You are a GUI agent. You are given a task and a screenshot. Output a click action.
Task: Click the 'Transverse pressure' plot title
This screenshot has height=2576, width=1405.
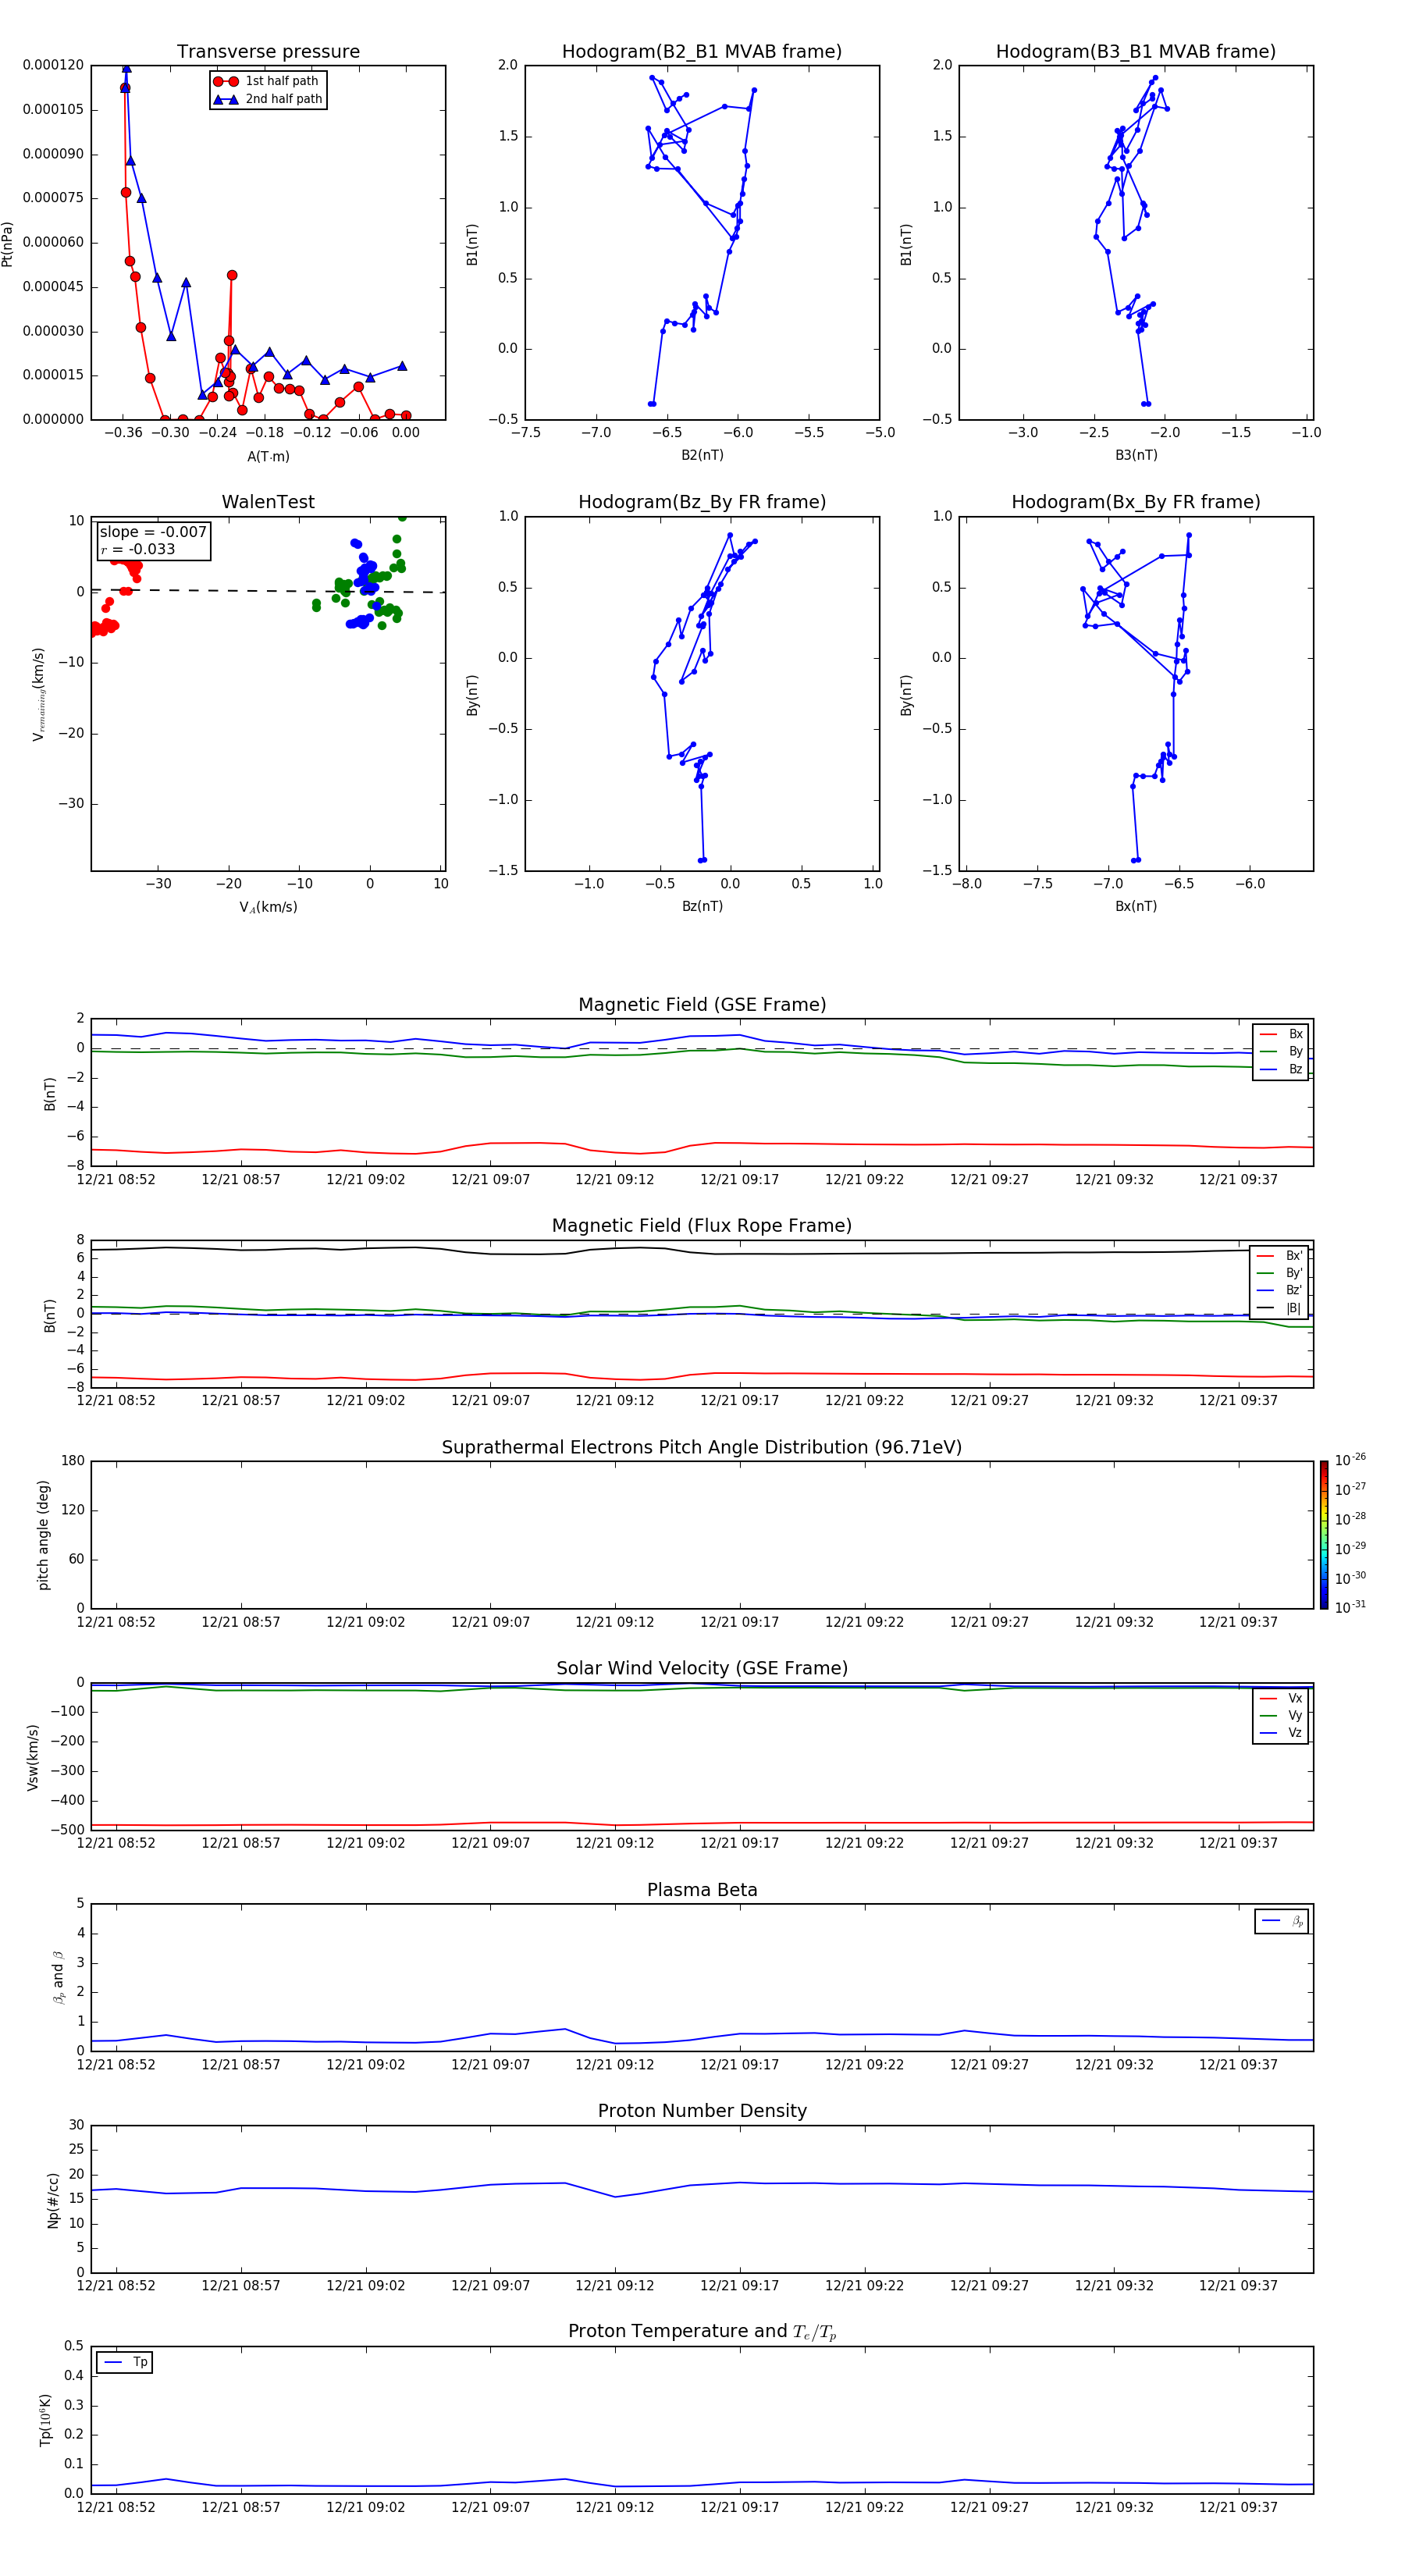(x=268, y=52)
